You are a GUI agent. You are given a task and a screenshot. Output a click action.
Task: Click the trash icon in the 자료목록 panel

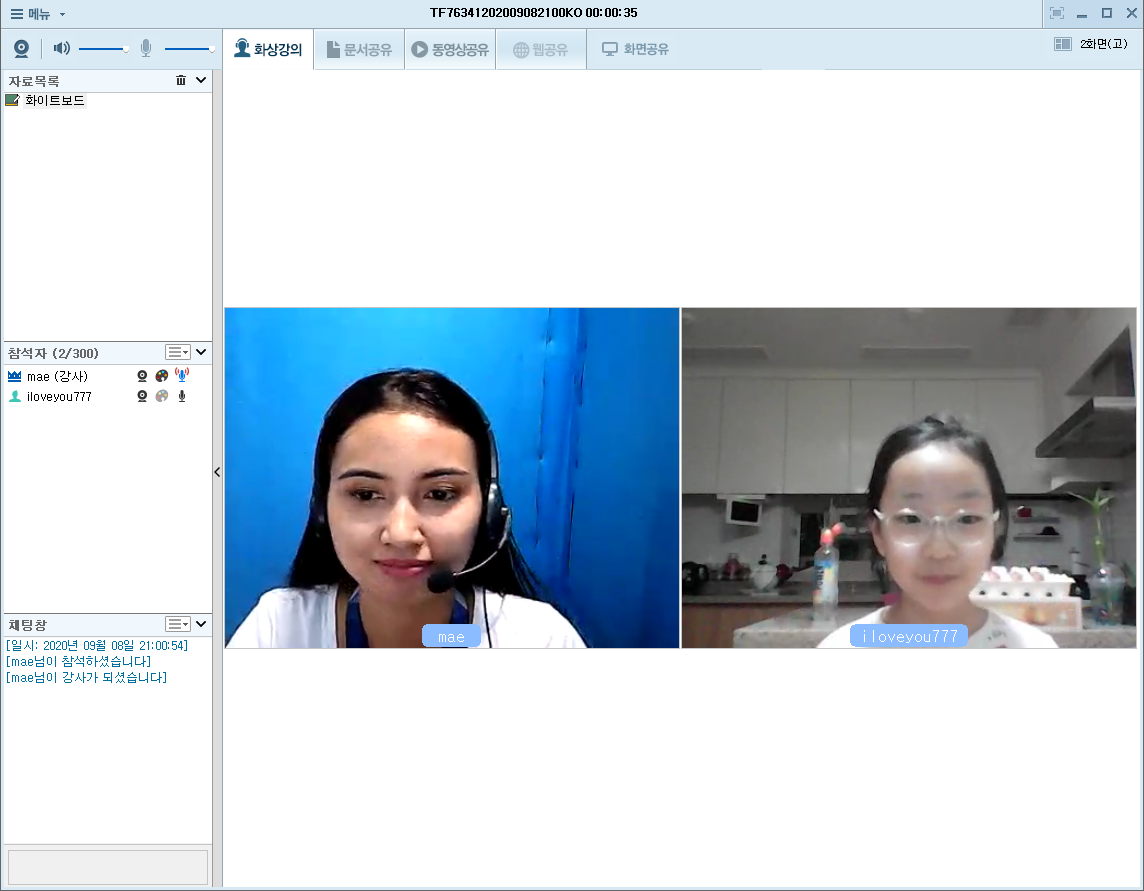(181, 81)
